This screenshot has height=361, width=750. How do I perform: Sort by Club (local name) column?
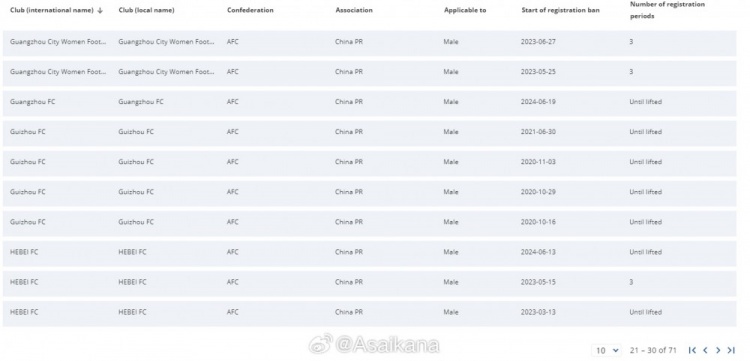[146, 11]
